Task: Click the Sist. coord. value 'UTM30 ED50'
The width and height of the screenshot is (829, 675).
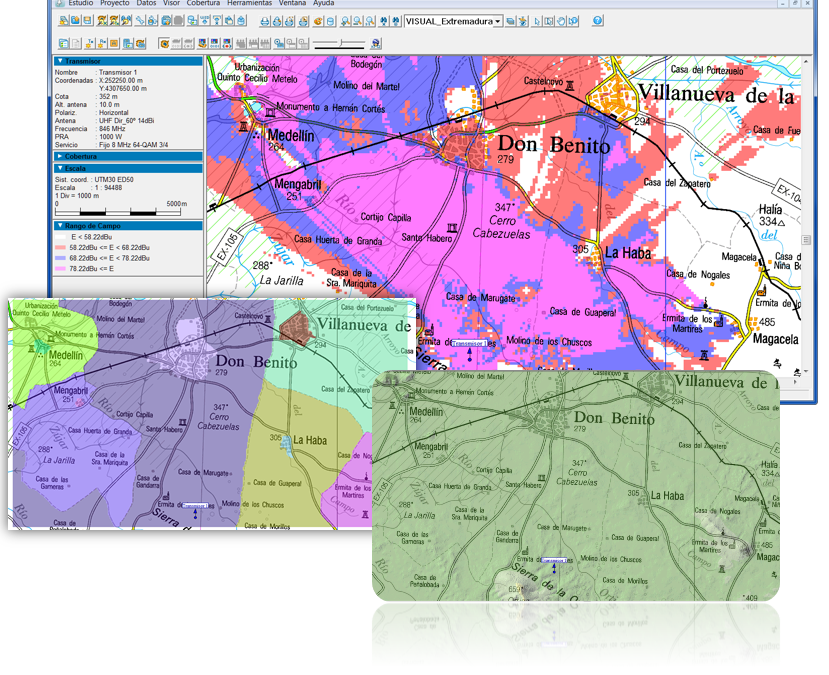Action: 114,180
